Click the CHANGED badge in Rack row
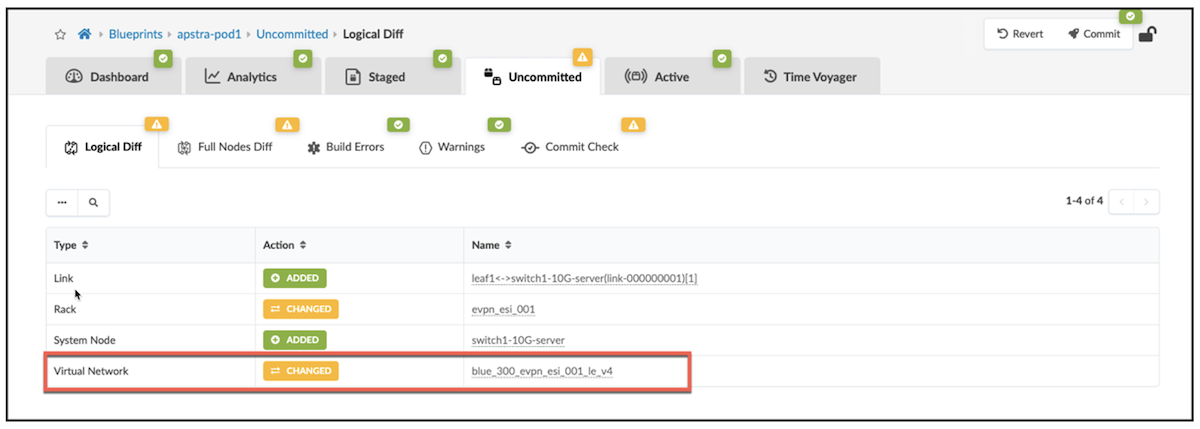The width and height of the screenshot is (1200, 429). point(301,309)
